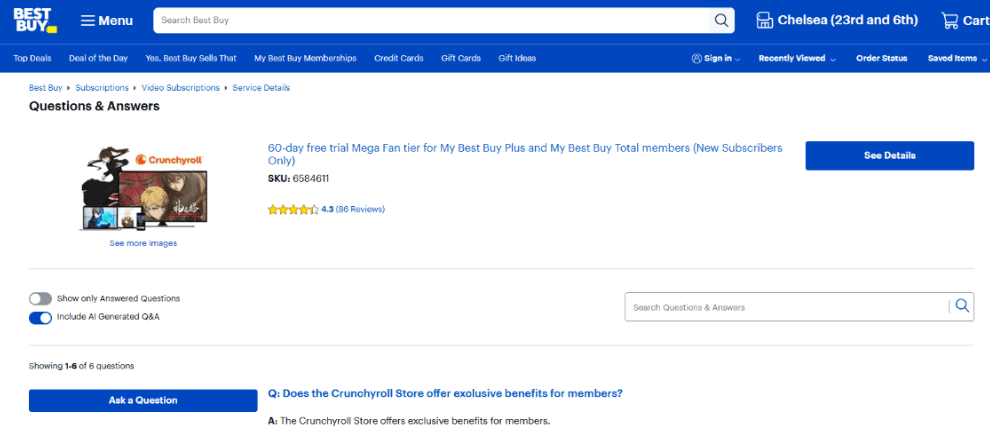990x433 pixels.
Task: Click the Best Buy logo
Action: click(x=35, y=20)
